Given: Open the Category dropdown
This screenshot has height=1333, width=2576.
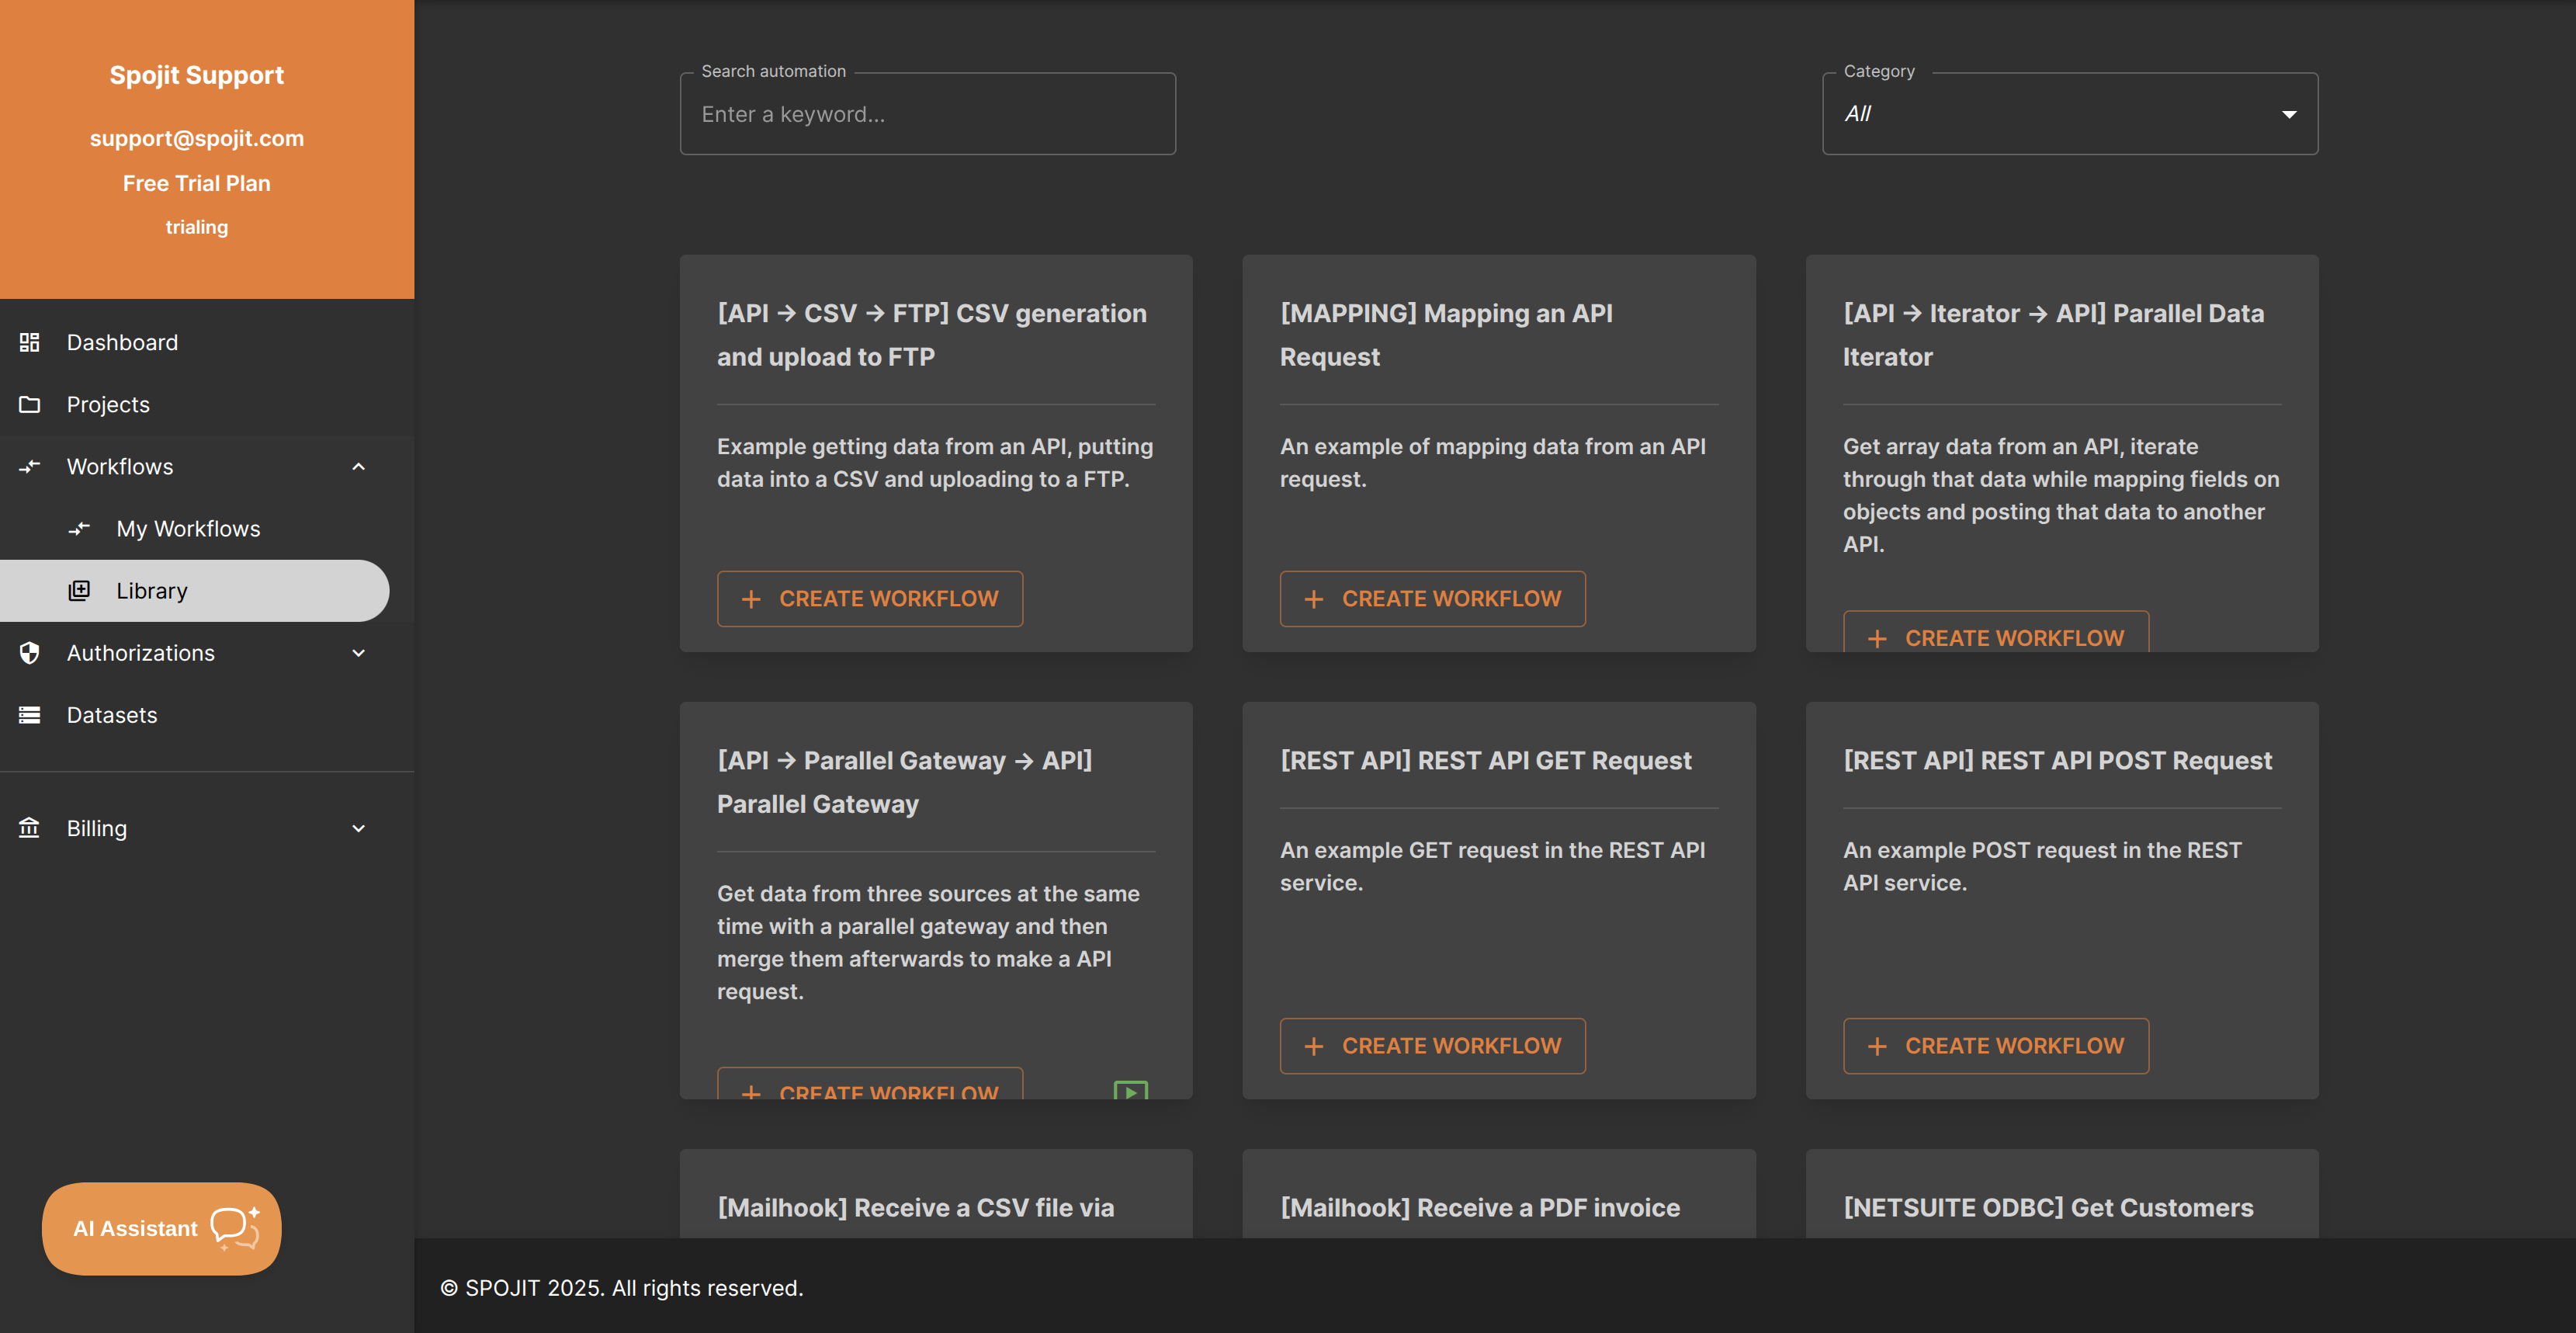Looking at the screenshot, I should (x=2070, y=114).
